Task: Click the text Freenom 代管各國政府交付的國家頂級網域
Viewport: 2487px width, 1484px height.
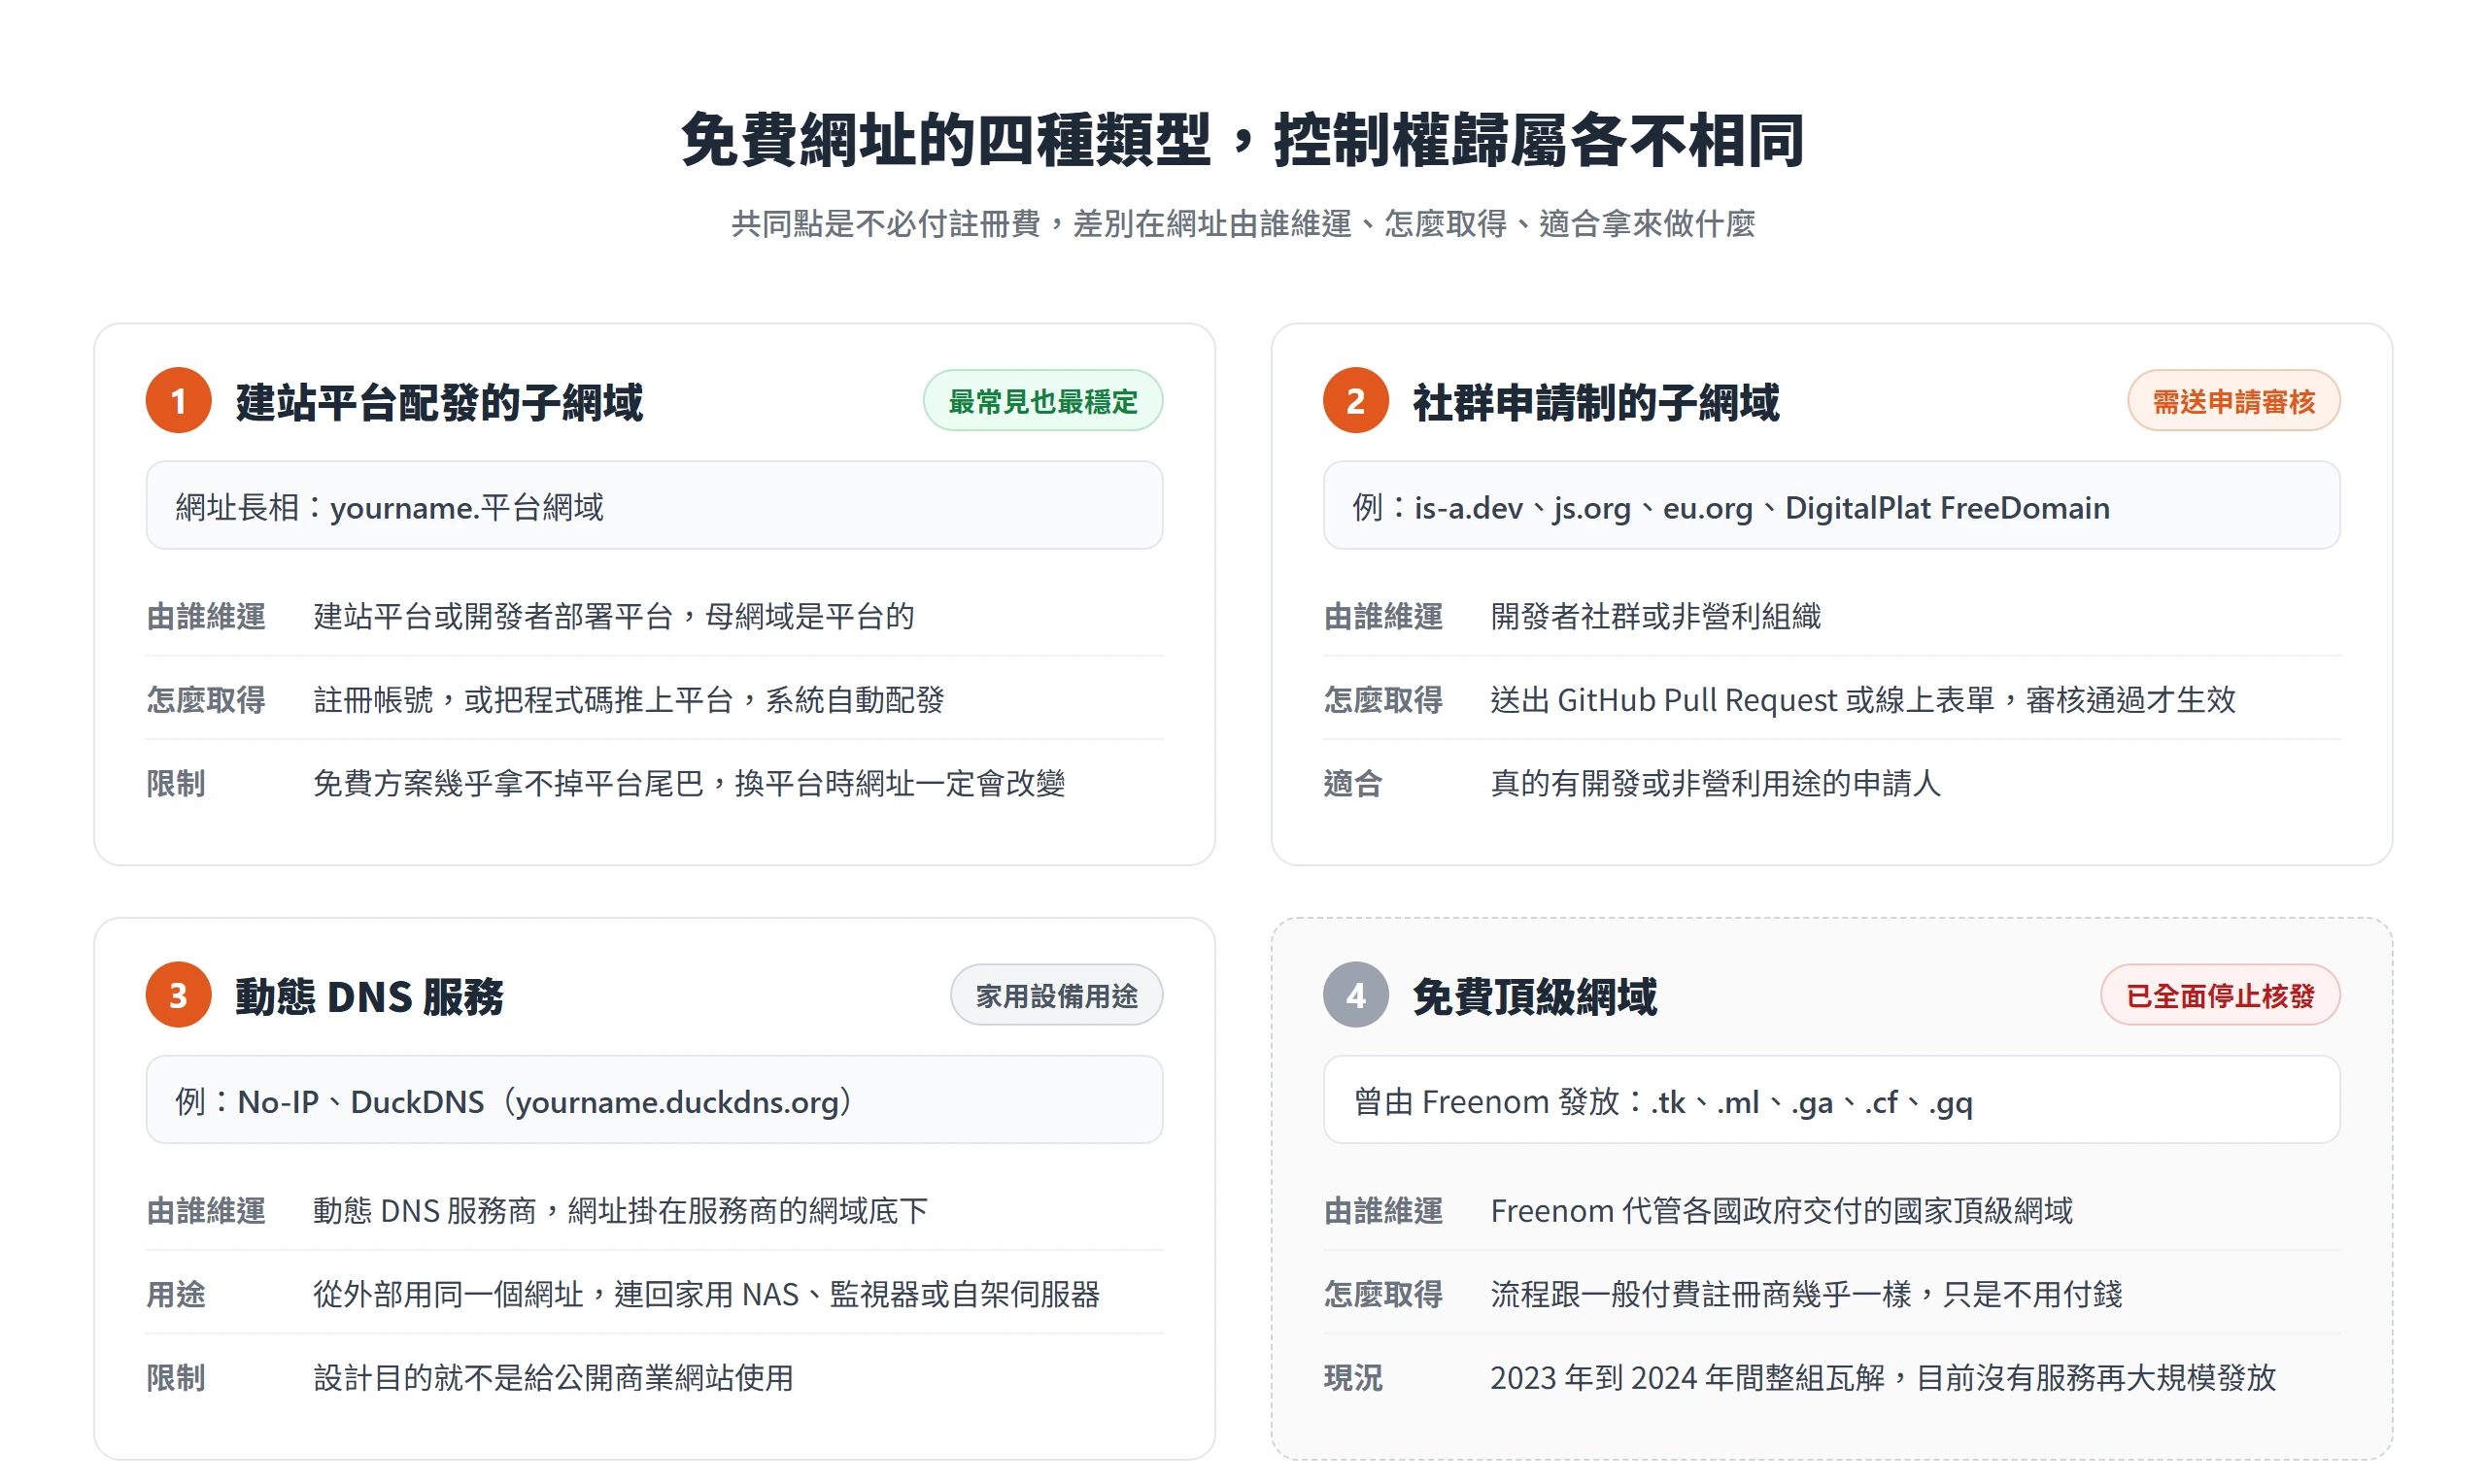Action: [1781, 1211]
